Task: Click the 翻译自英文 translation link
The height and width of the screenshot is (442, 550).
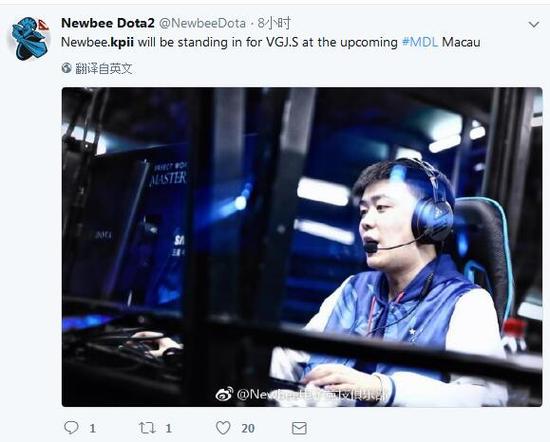Action: point(104,68)
